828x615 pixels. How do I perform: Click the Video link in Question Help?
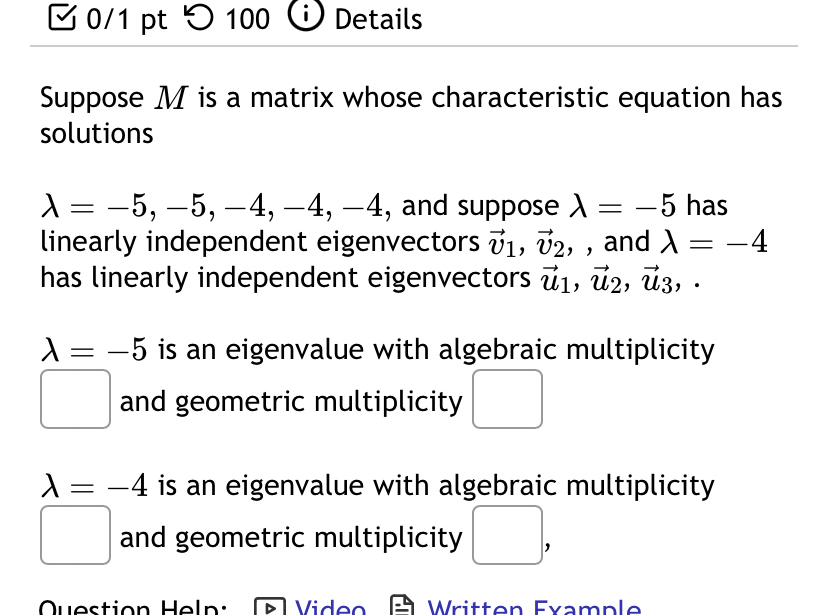329,607
